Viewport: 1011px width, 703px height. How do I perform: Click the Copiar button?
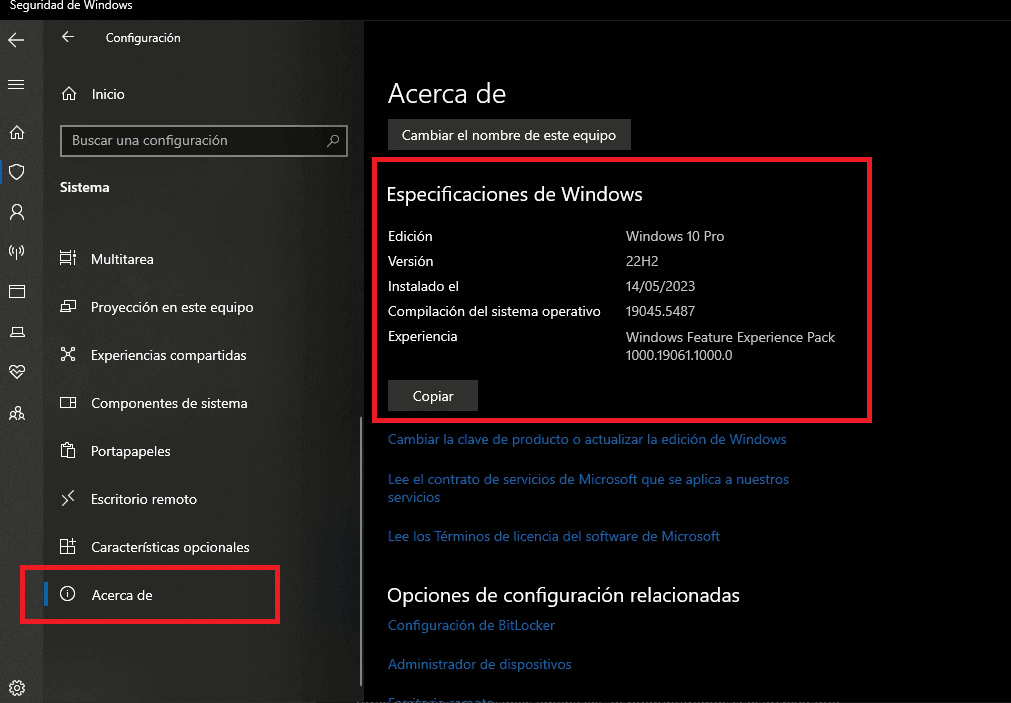click(433, 396)
